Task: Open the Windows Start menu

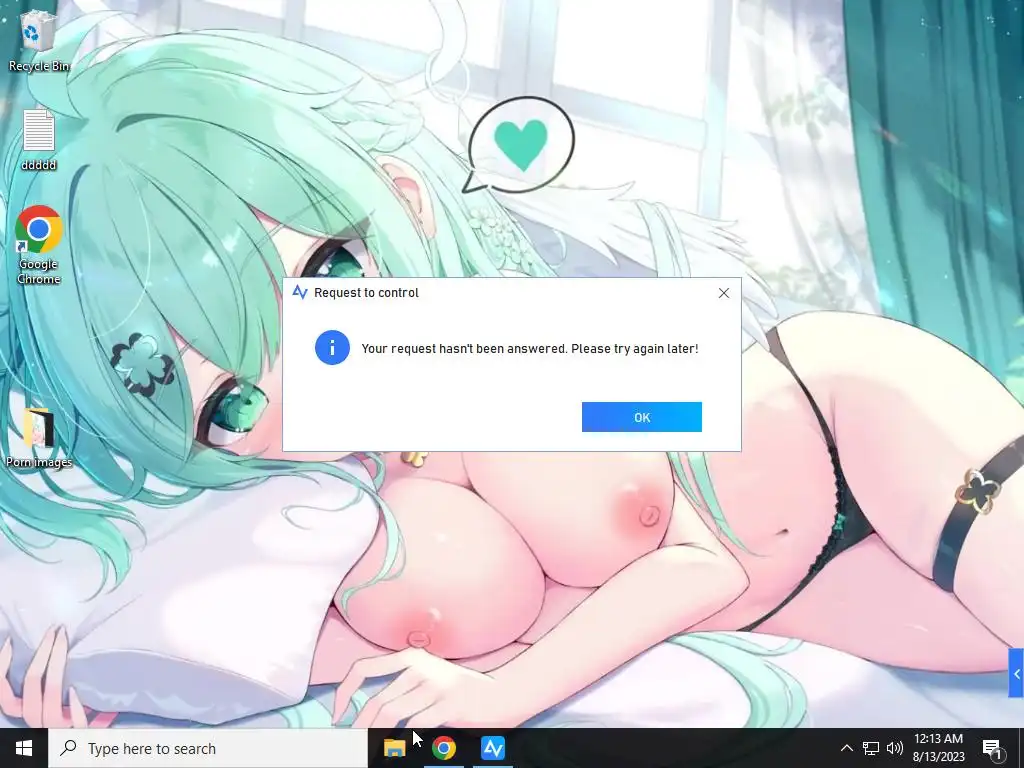Action: [x=24, y=748]
